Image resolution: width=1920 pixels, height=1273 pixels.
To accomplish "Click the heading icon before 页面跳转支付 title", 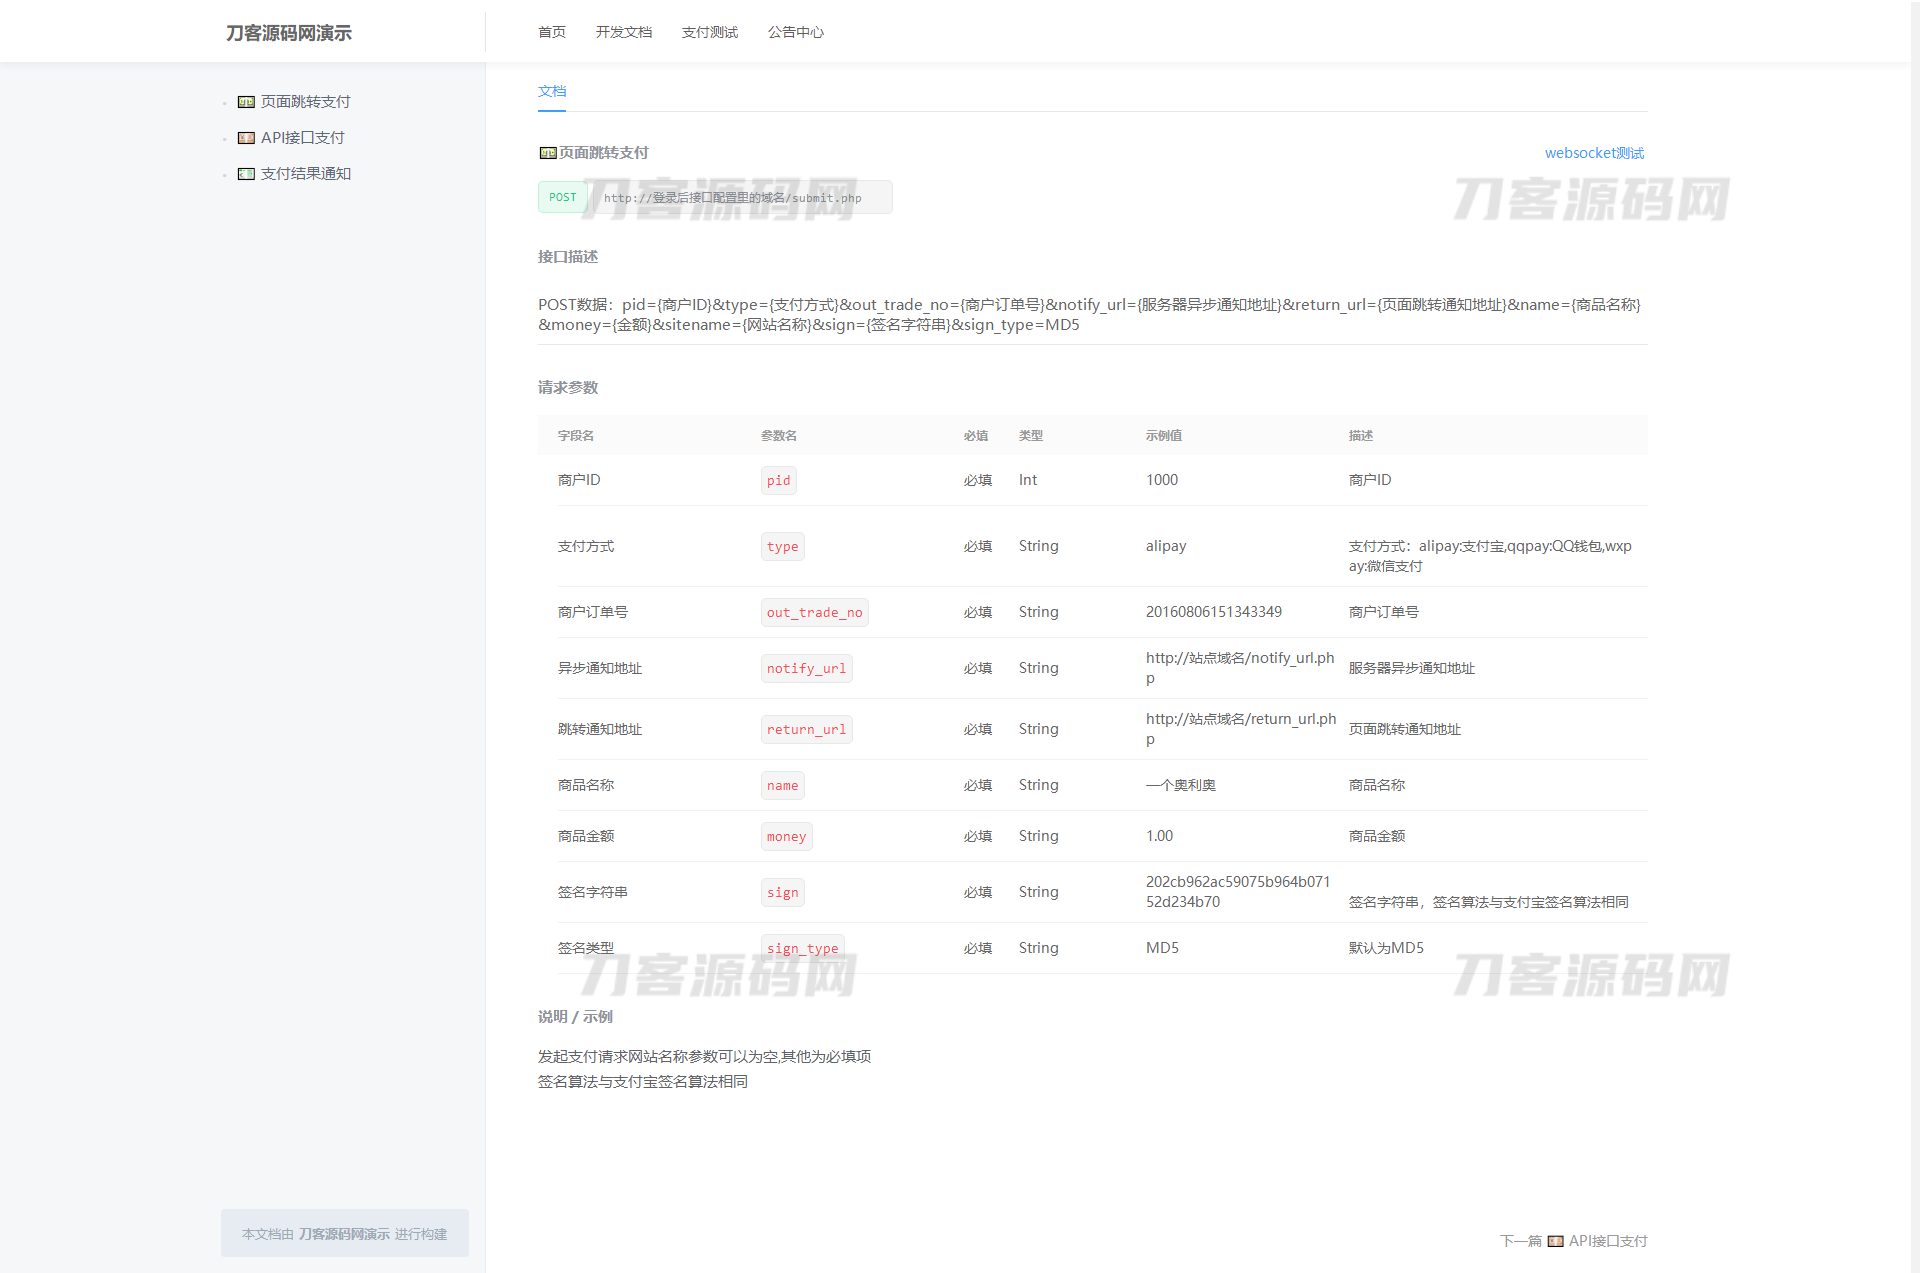I will (547, 153).
